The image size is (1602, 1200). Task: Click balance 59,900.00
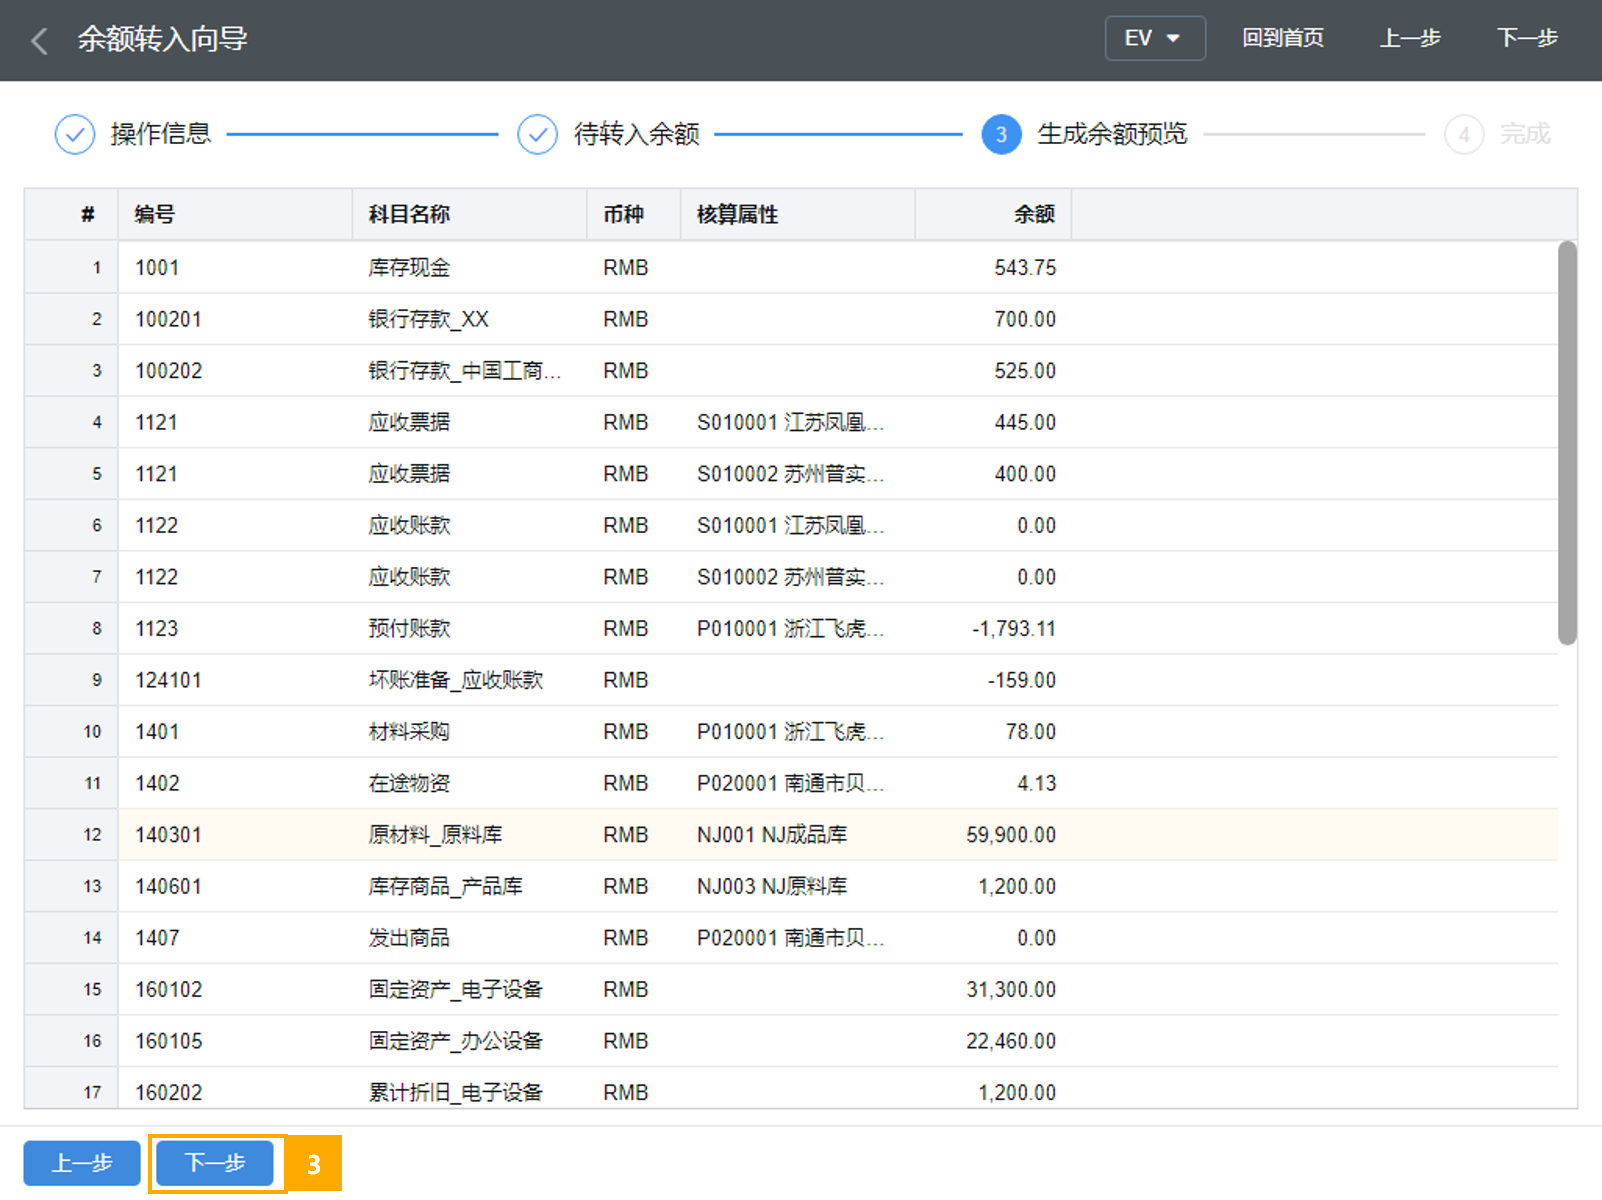click(1011, 835)
